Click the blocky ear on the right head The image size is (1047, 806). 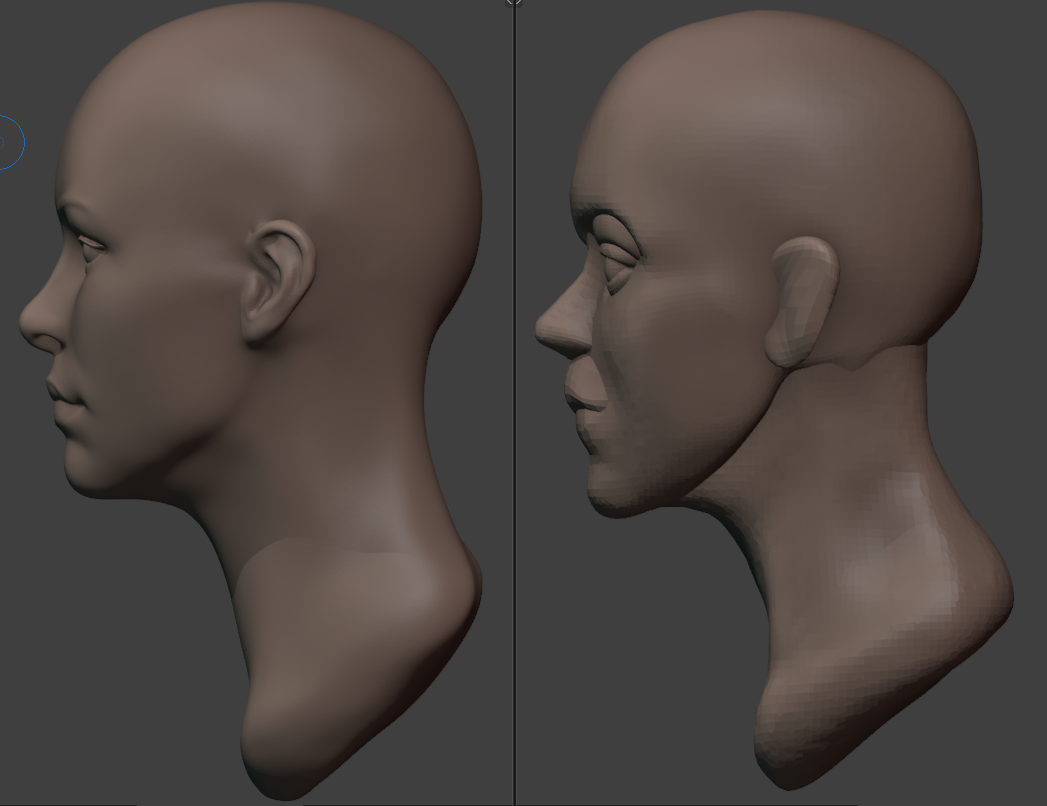[x=802, y=300]
